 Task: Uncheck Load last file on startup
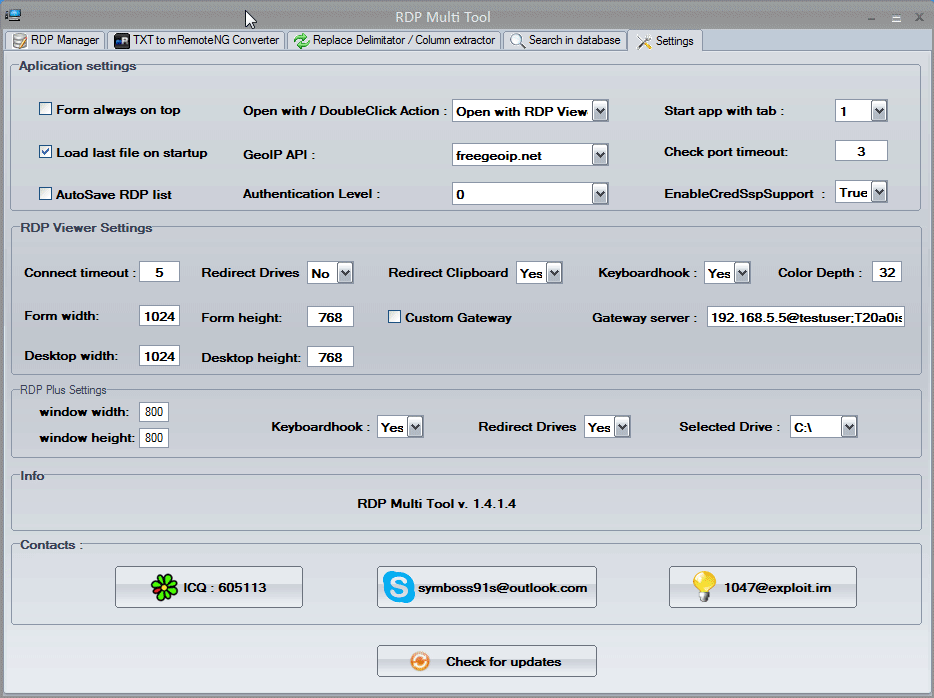click(x=45, y=152)
